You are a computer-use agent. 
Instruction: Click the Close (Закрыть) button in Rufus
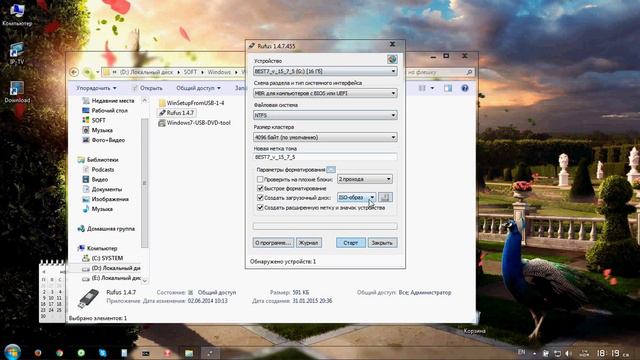coord(382,243)
